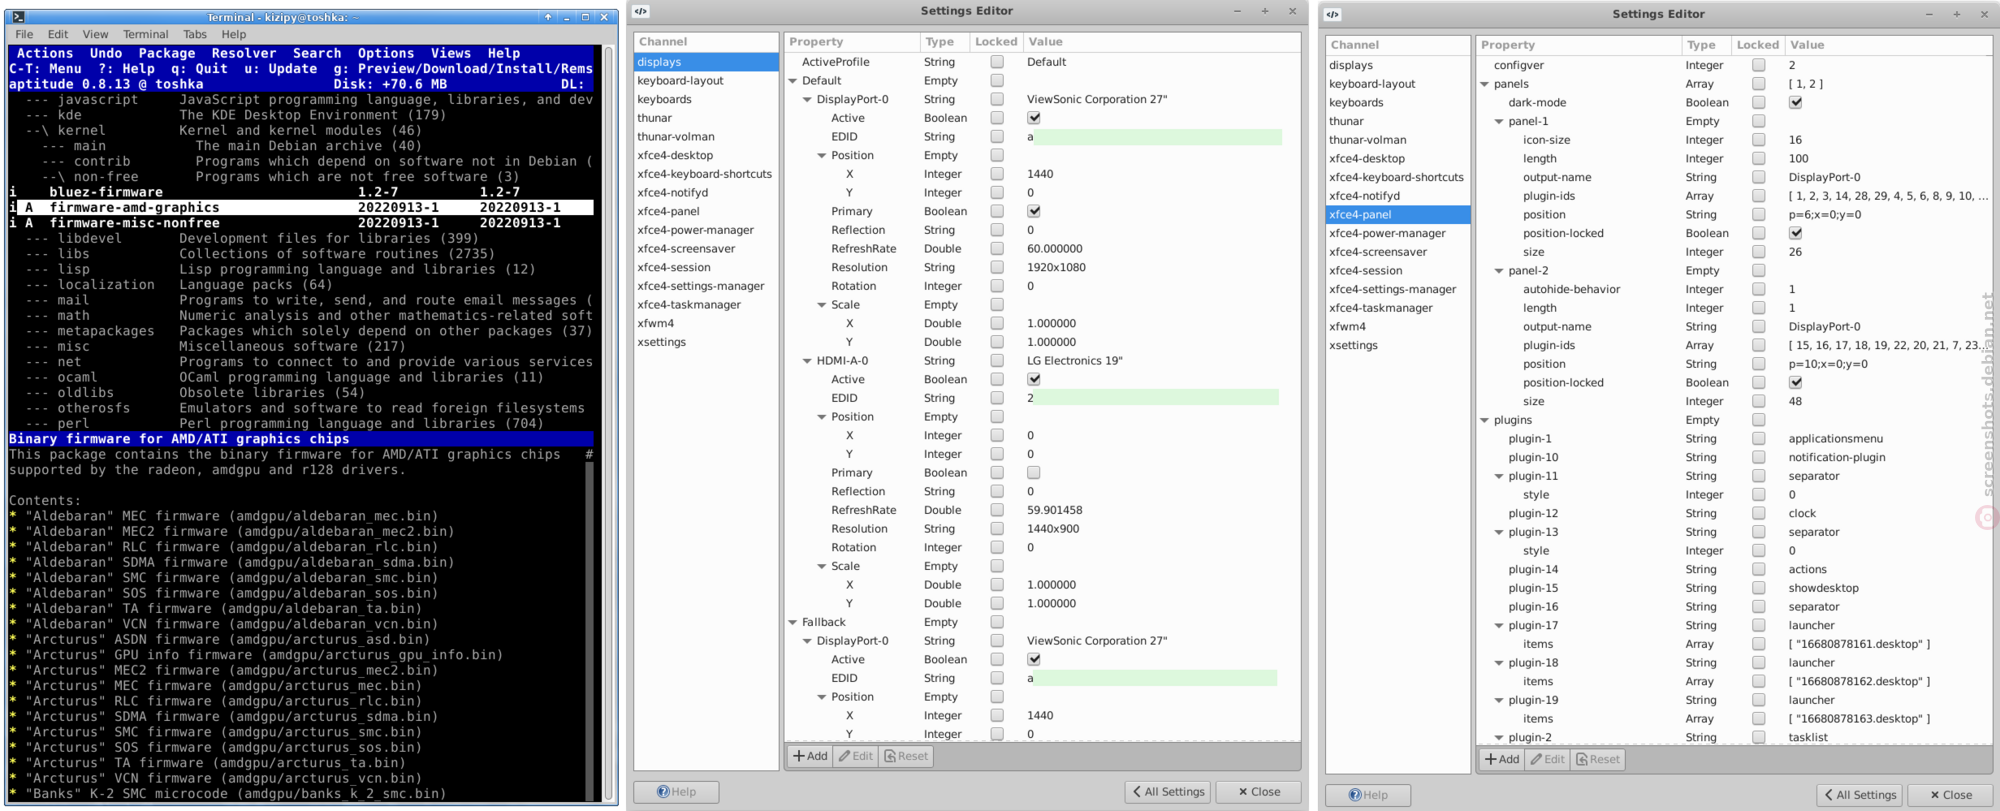This screenshot has height=811, width=2000.
Task: Click the Terminal window icon in its title bar
Action: pos(18,17)
